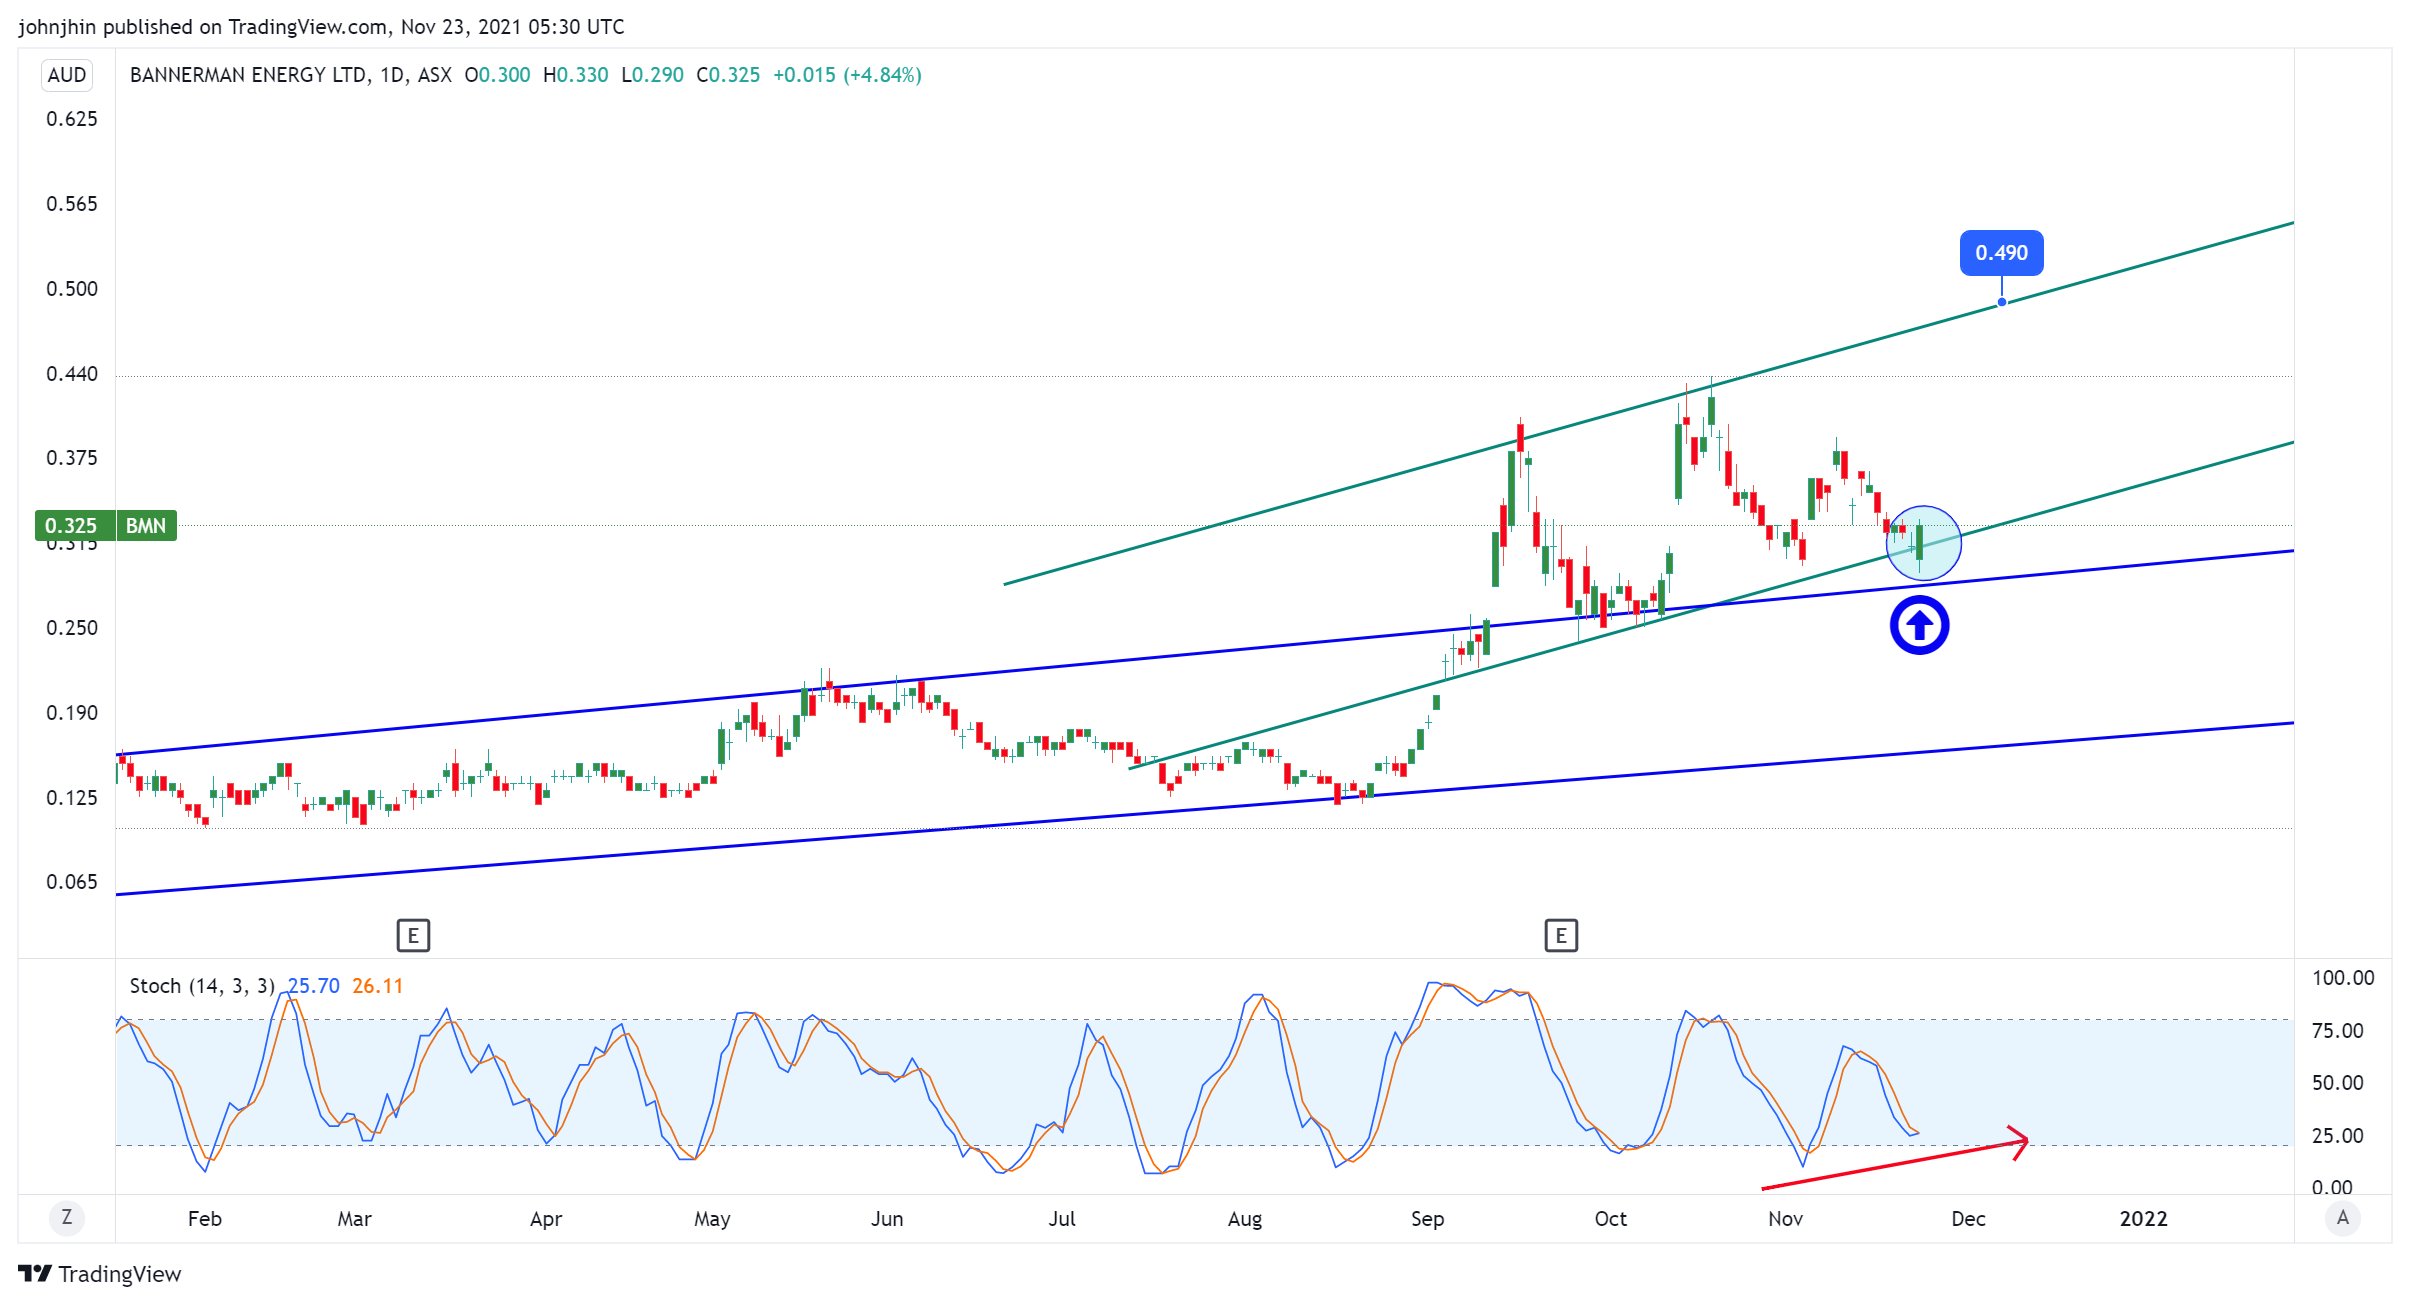
Task: Click the 0.325 current price tag
Action: tap(72, 526)
